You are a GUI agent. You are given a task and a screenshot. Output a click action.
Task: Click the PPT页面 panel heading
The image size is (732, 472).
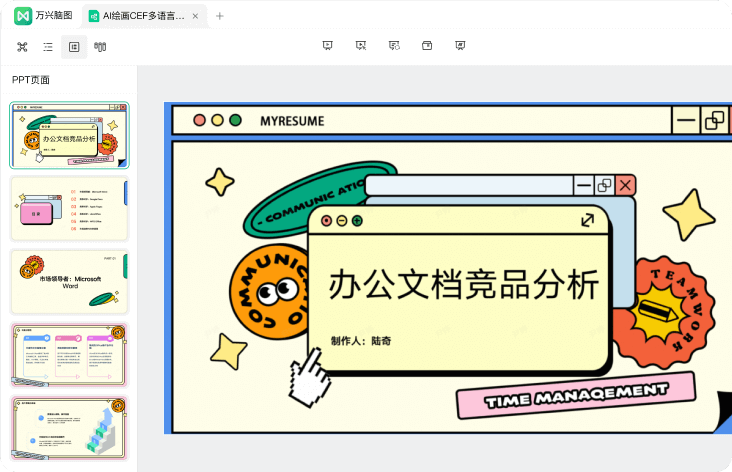[31, 80]
